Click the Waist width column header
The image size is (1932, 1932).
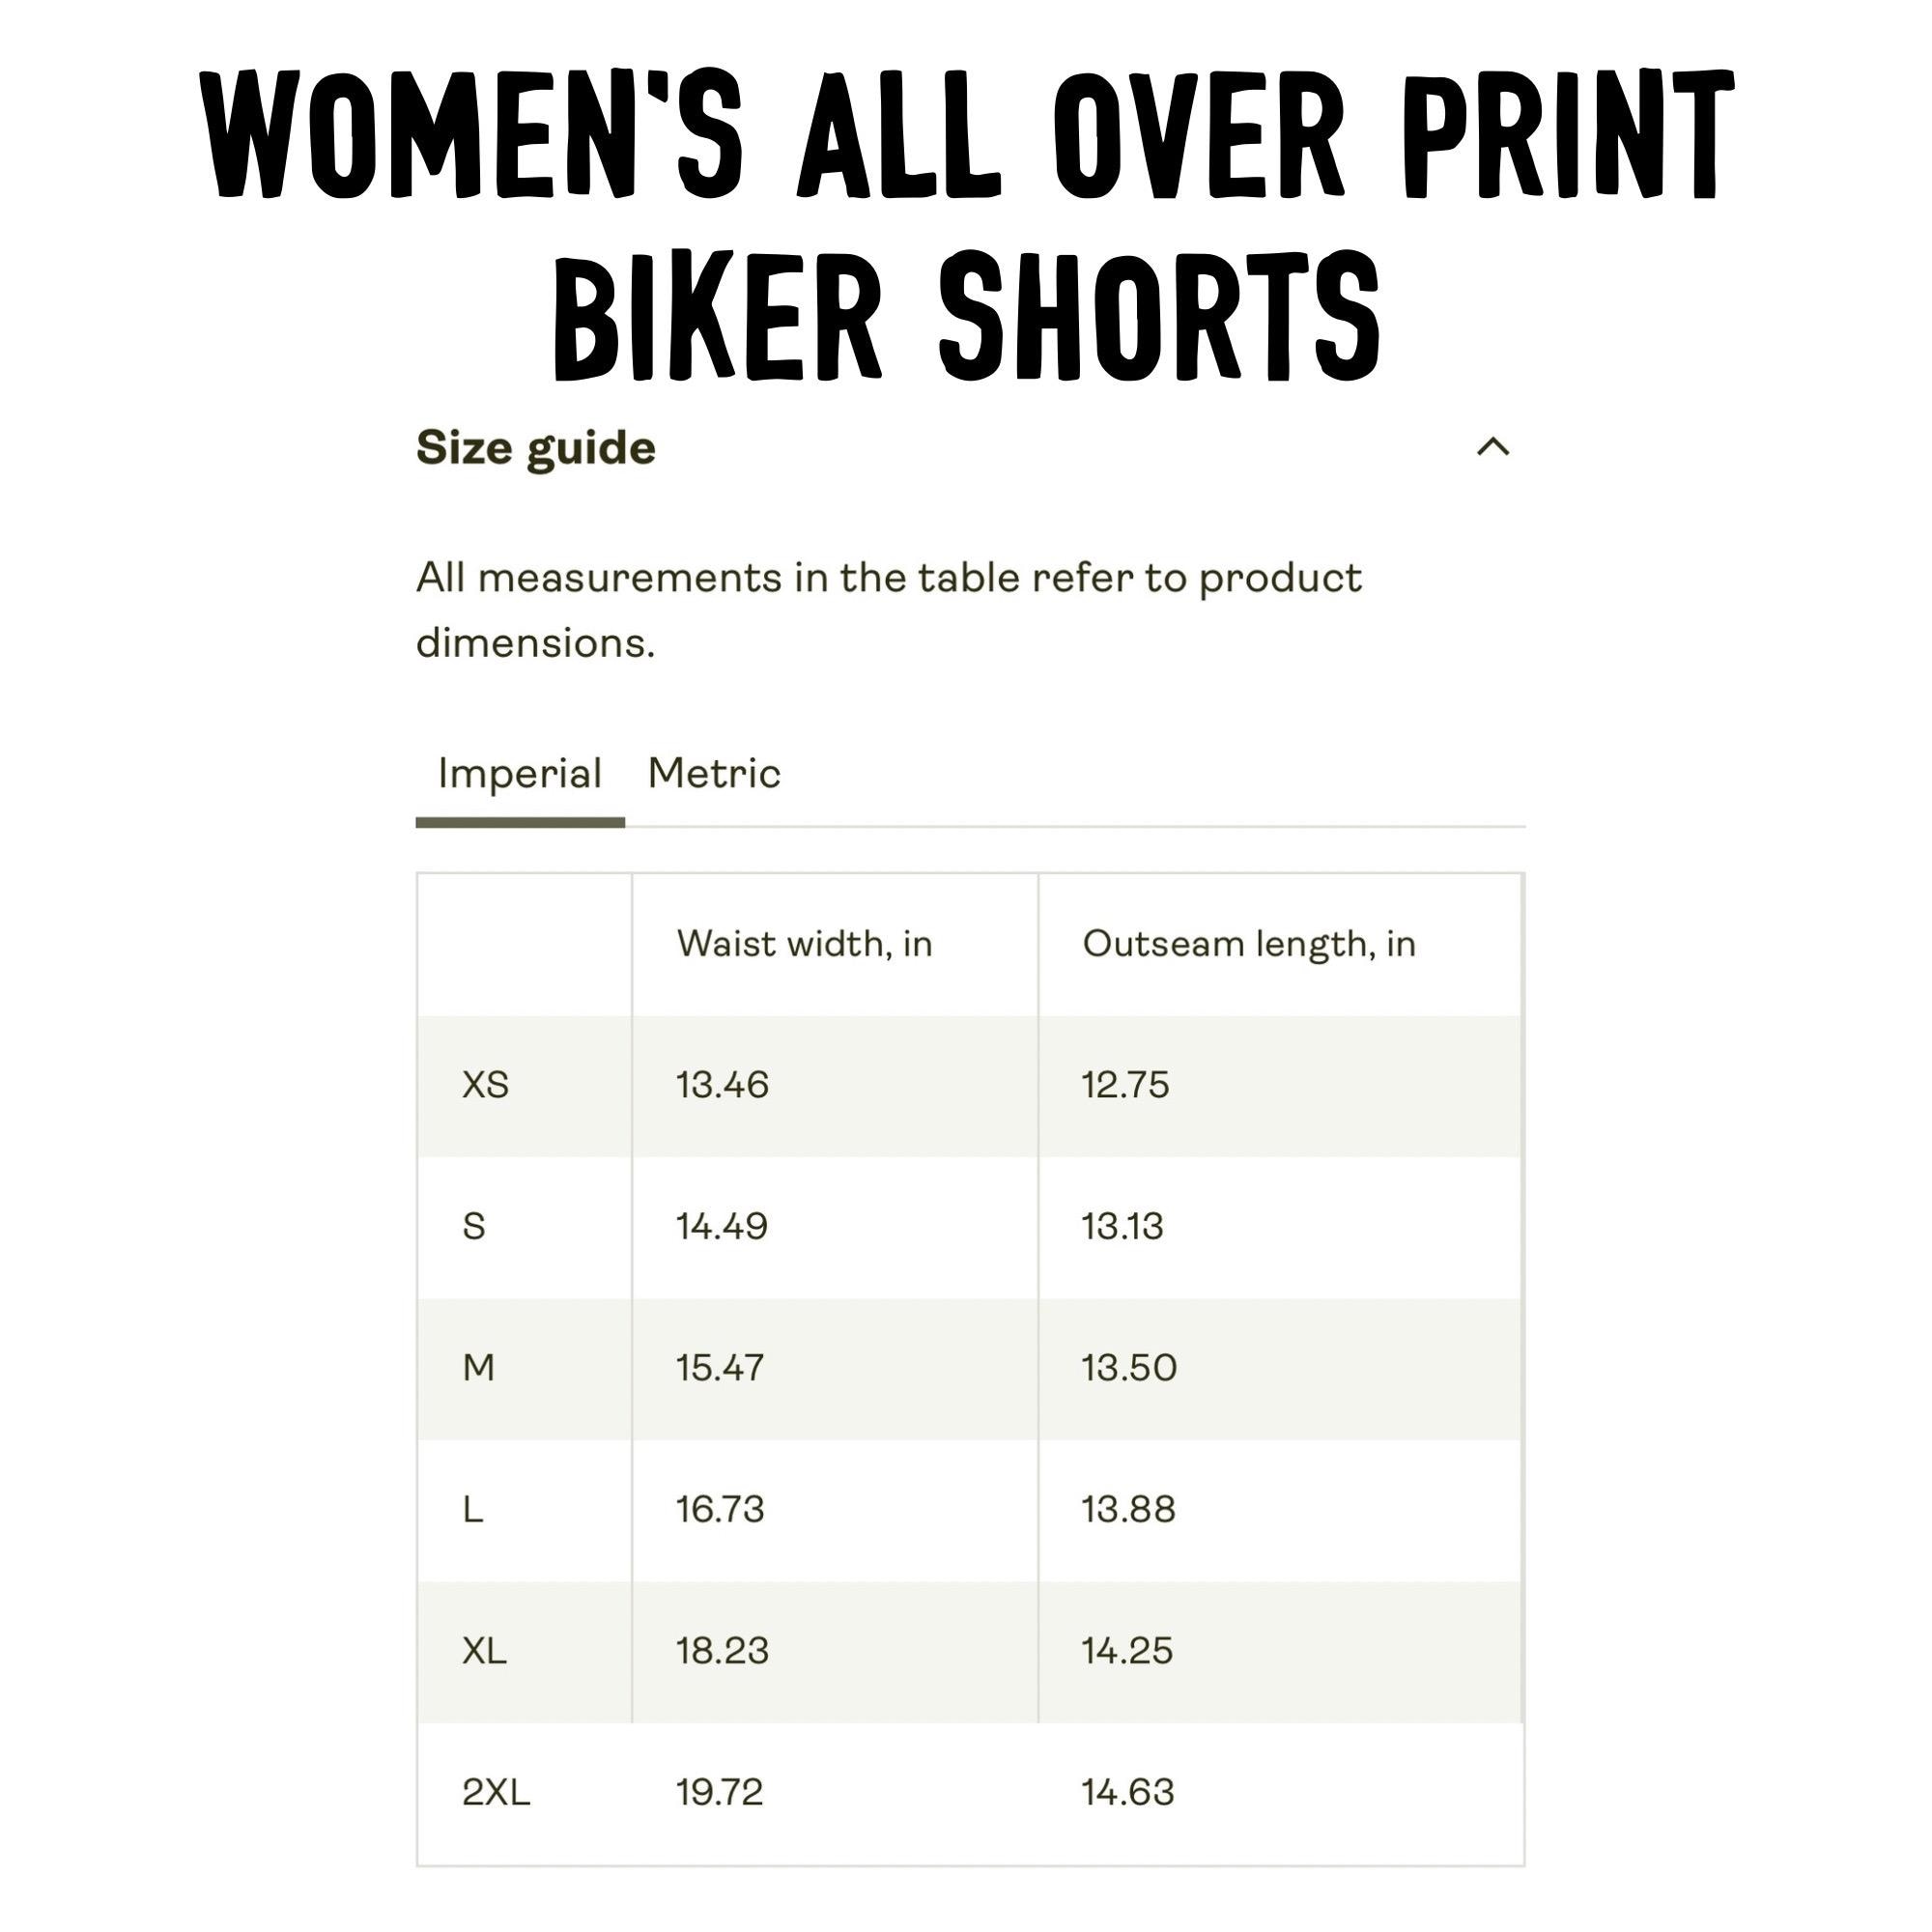[x=805, y=944]
